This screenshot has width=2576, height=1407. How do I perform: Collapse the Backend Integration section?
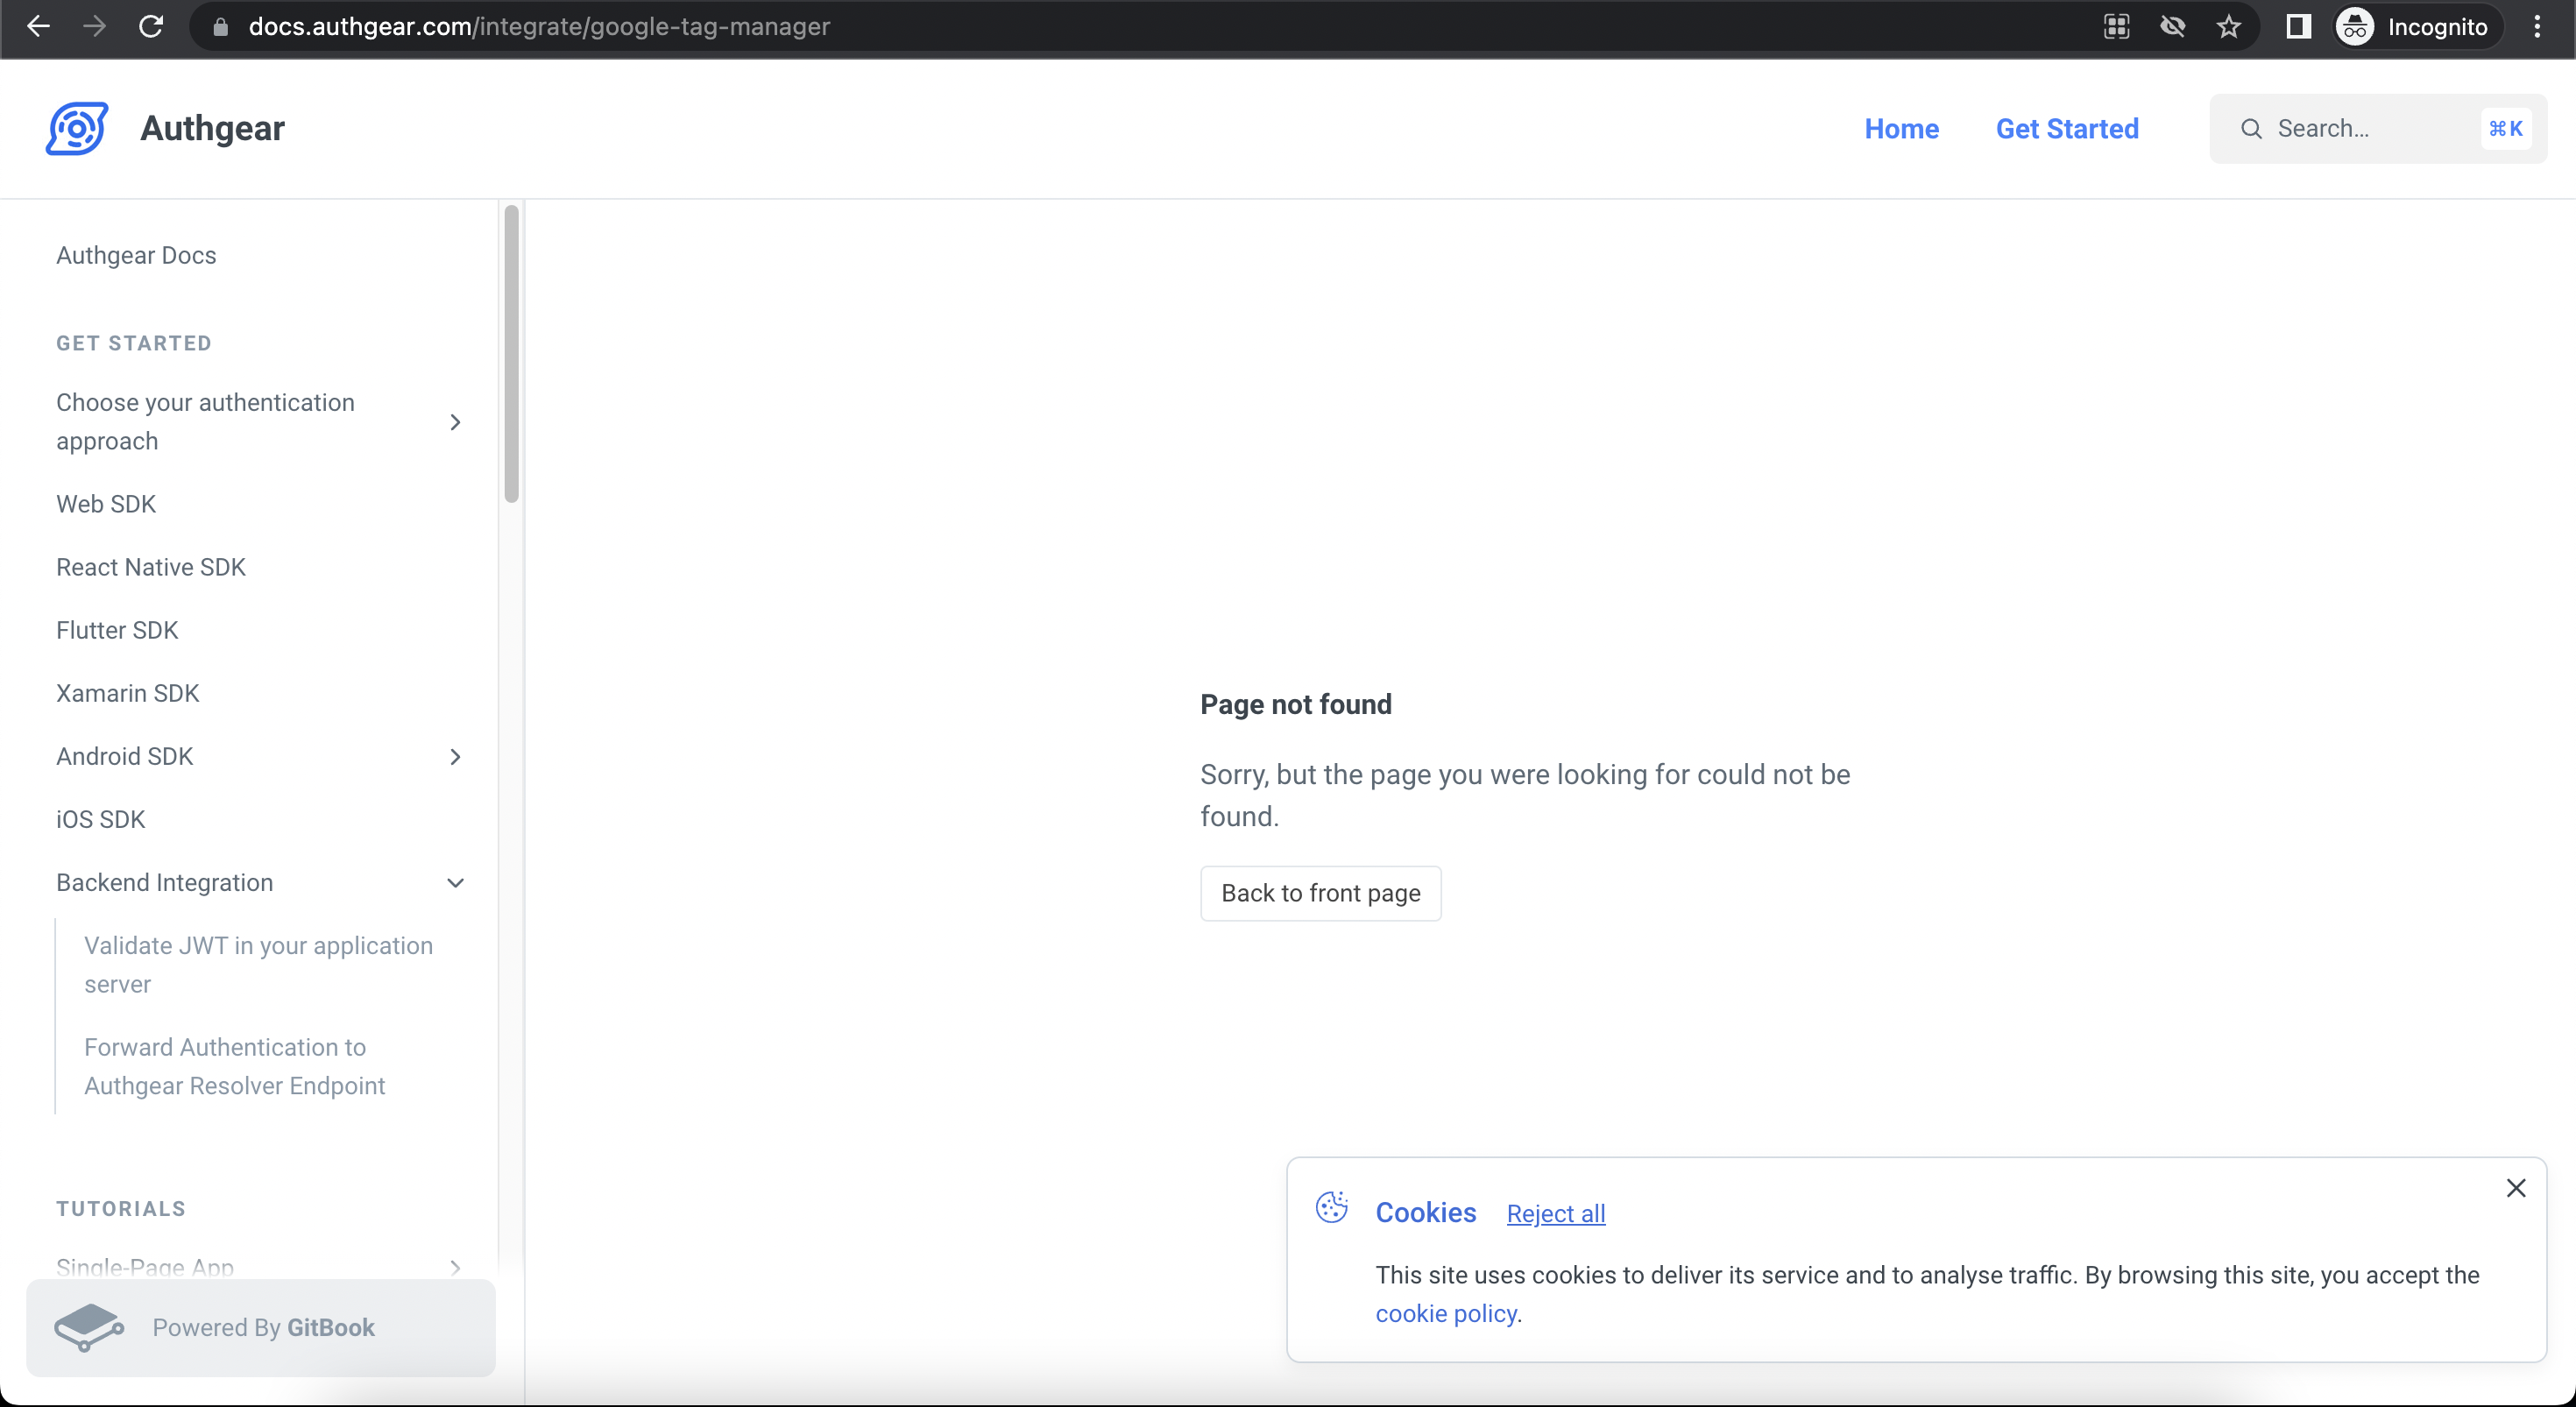(456, 883)
